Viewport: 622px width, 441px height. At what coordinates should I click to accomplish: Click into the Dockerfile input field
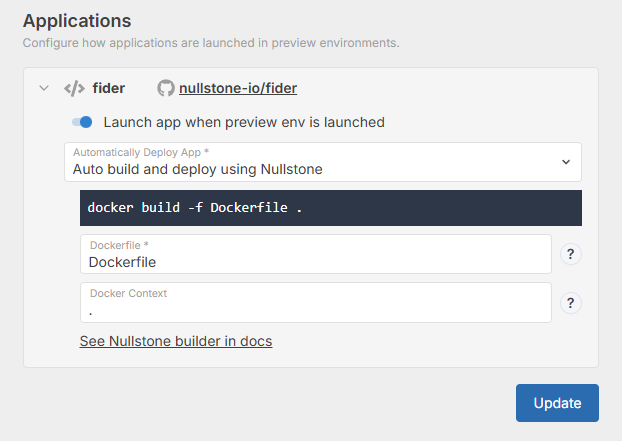coord(316,254)
